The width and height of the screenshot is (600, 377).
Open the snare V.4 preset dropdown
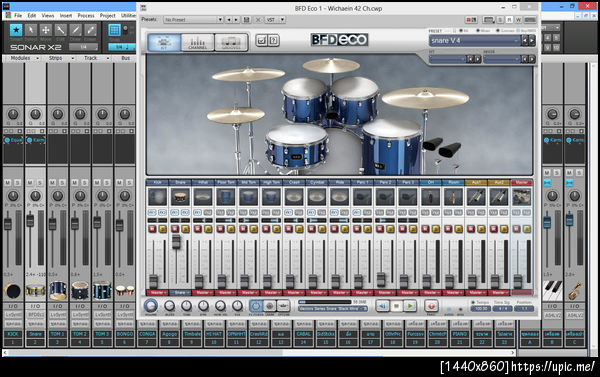(x=475, y=40)
